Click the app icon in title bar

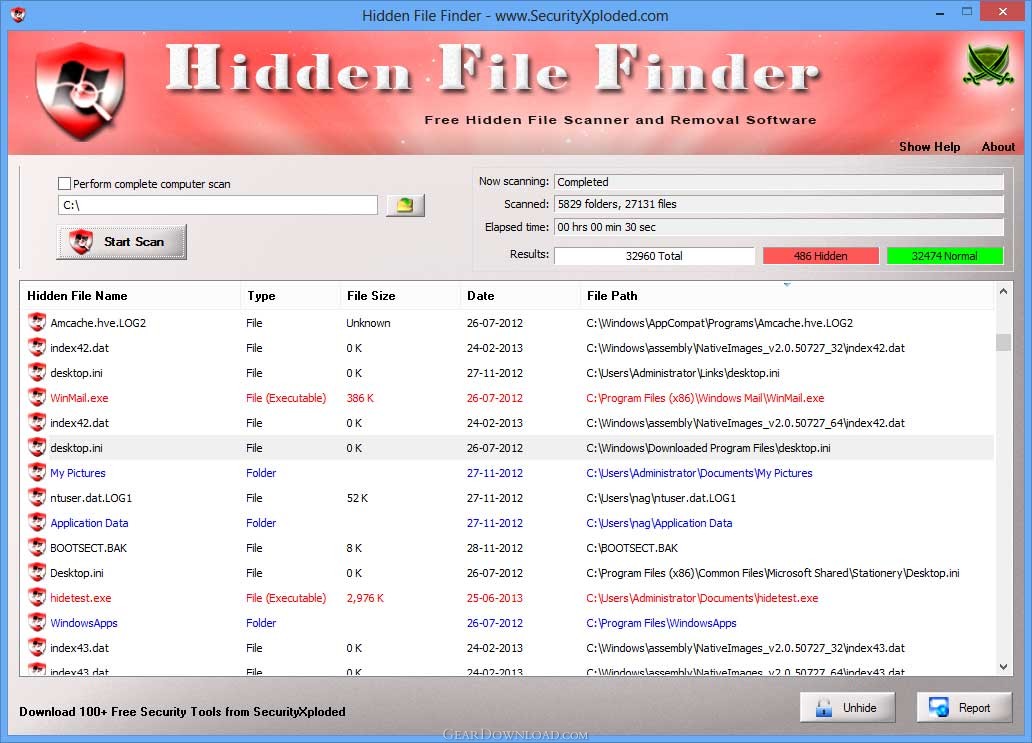tap(18, 14)
